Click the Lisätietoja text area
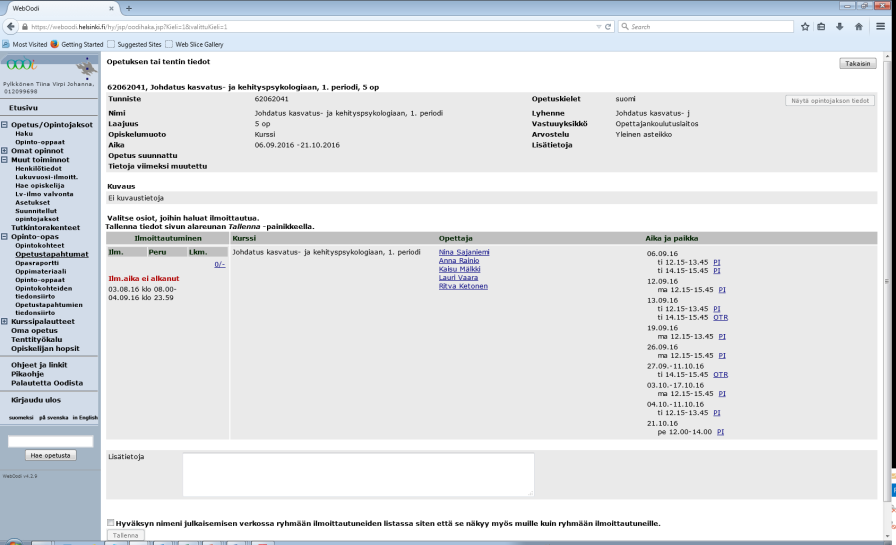The height and width of the screenshot is (545, 896). [x=358, y=475]
